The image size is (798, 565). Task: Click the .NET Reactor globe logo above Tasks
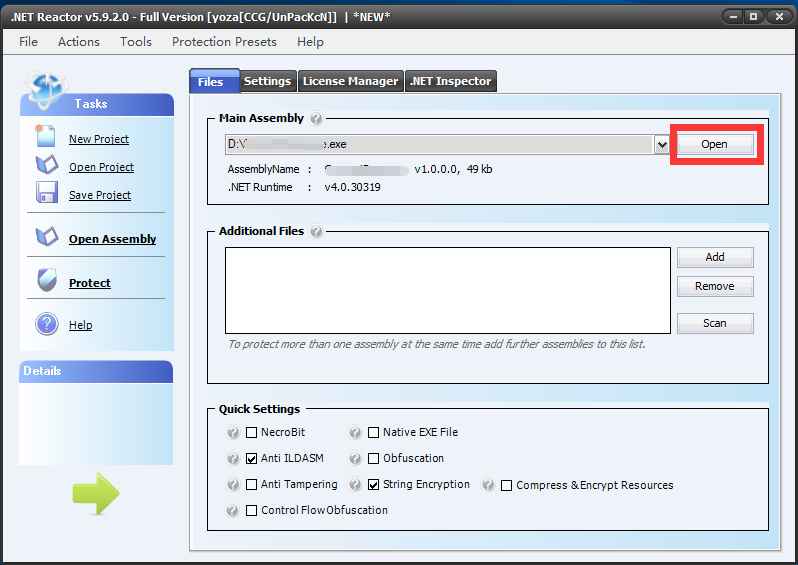coord(46,89)
